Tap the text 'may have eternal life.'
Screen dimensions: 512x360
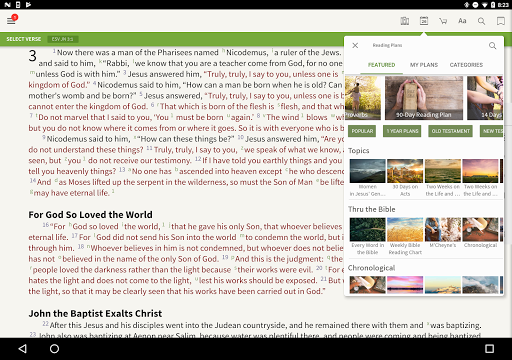click(71, 193)
